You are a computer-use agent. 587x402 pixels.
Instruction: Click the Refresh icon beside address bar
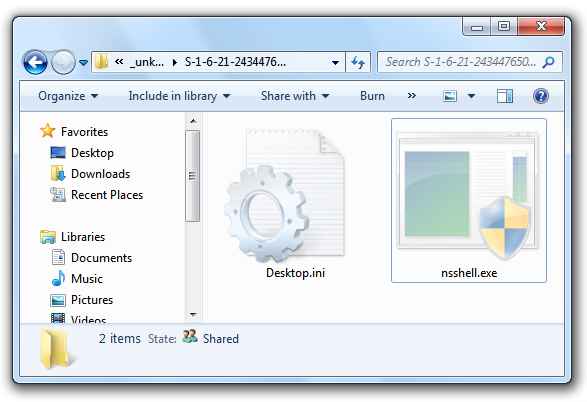(x=358, y=62)
